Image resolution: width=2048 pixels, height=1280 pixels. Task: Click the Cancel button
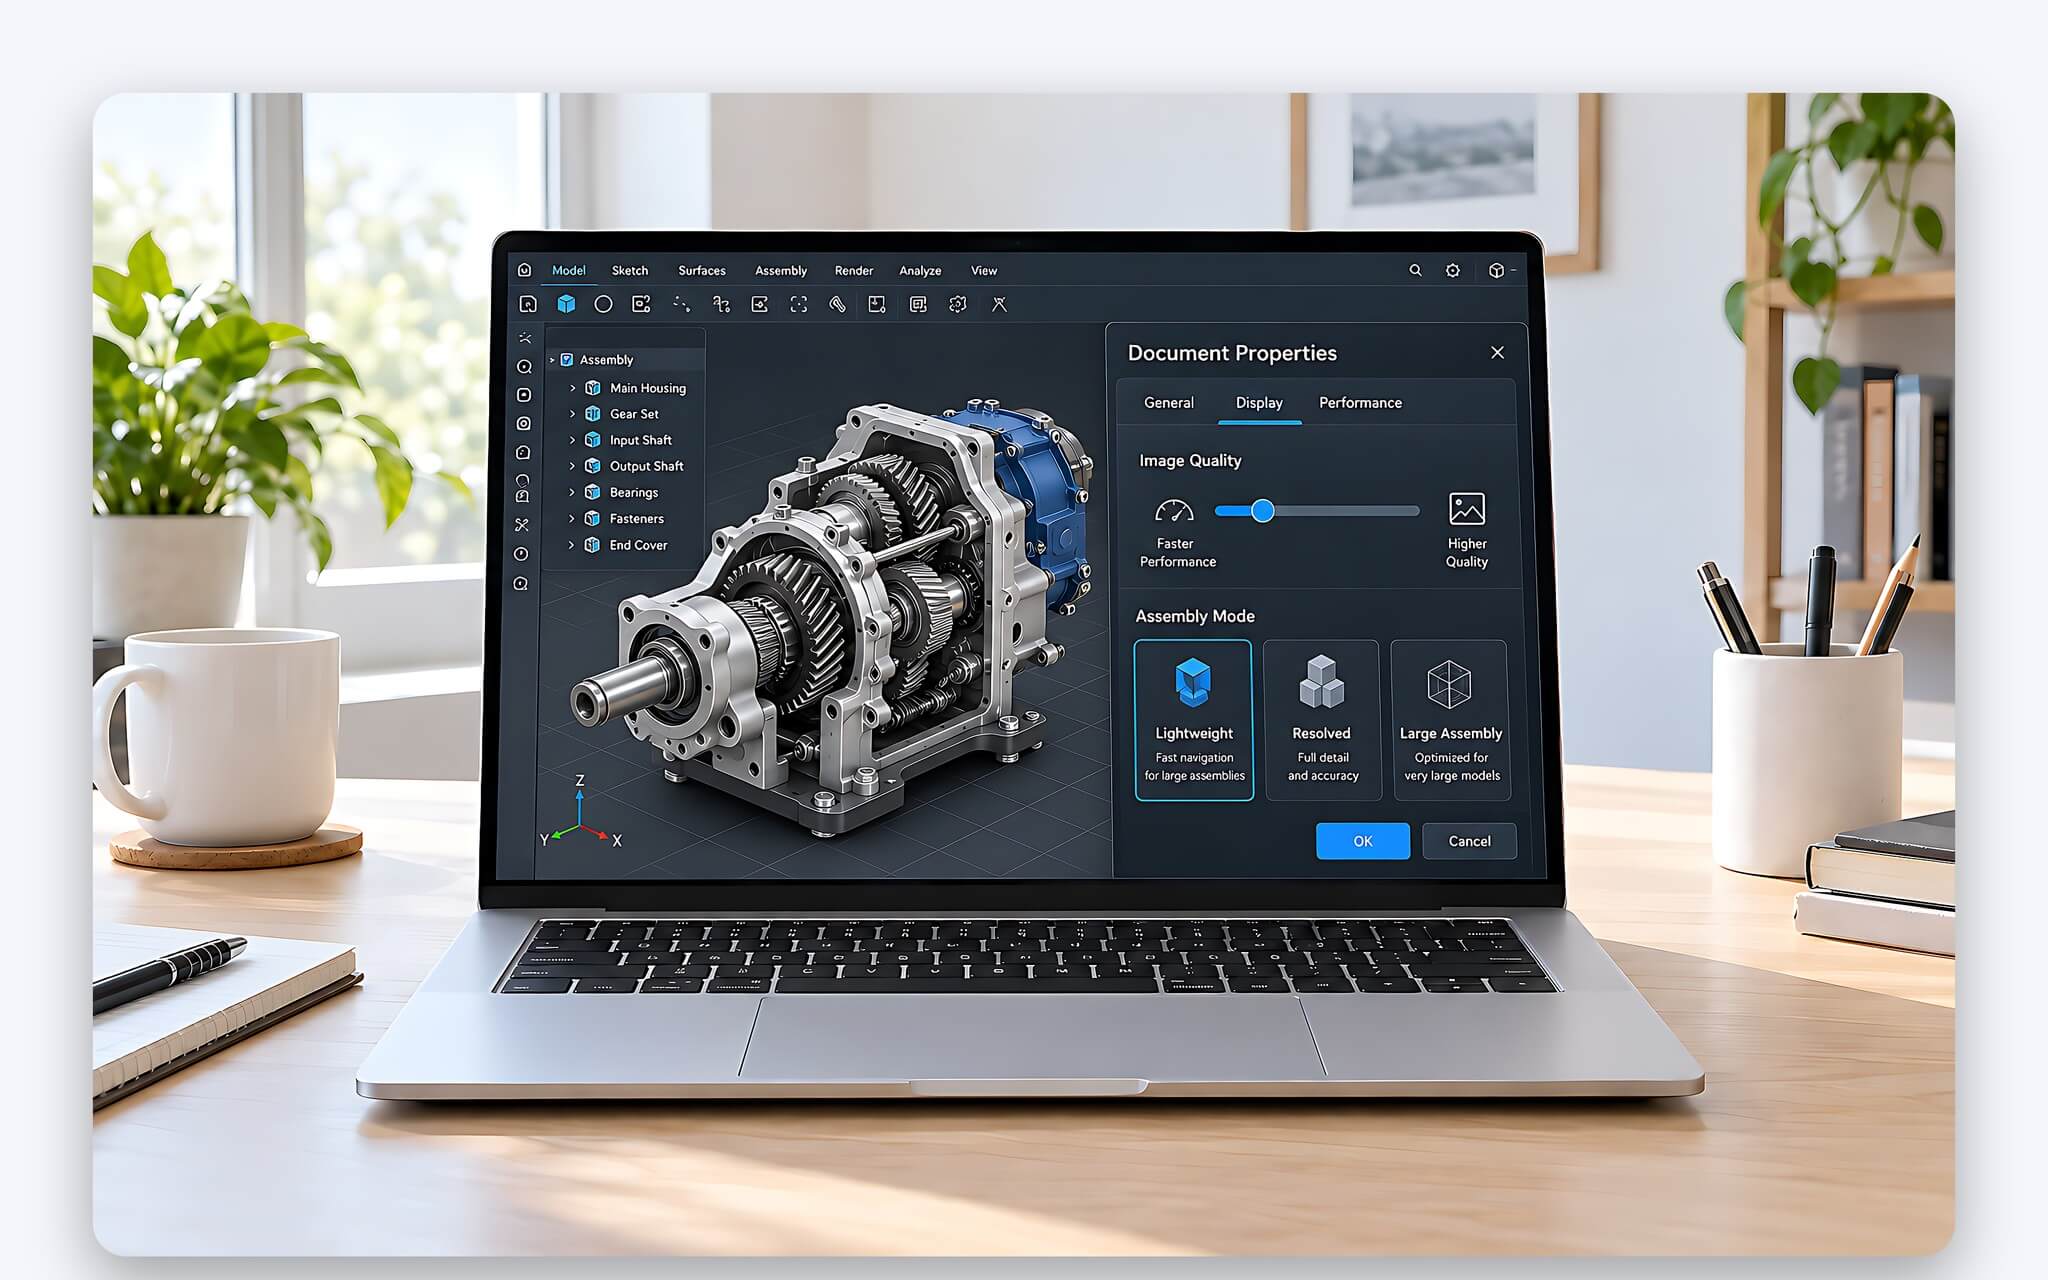(1469, 841)
